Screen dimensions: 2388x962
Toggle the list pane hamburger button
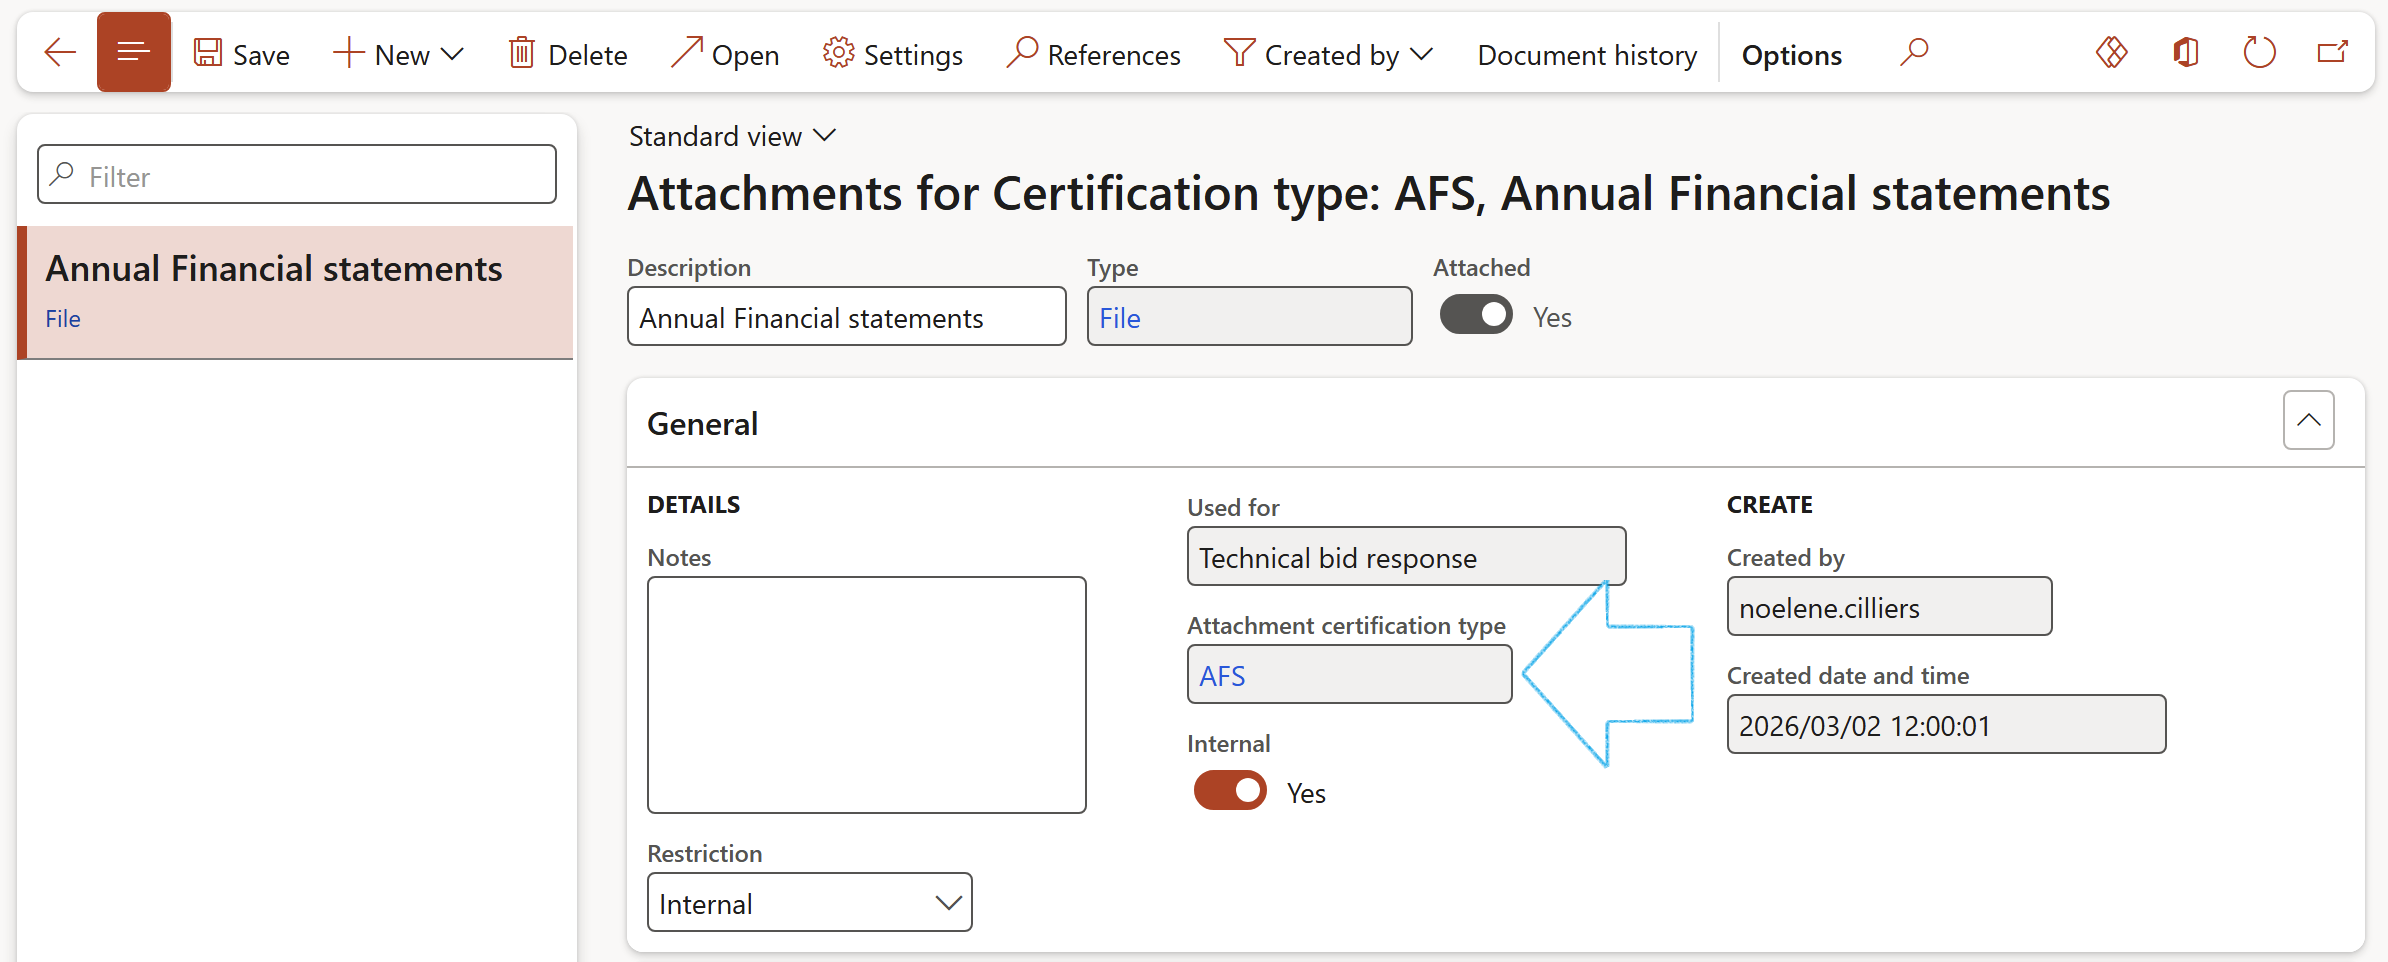click(x=134, y=53)
